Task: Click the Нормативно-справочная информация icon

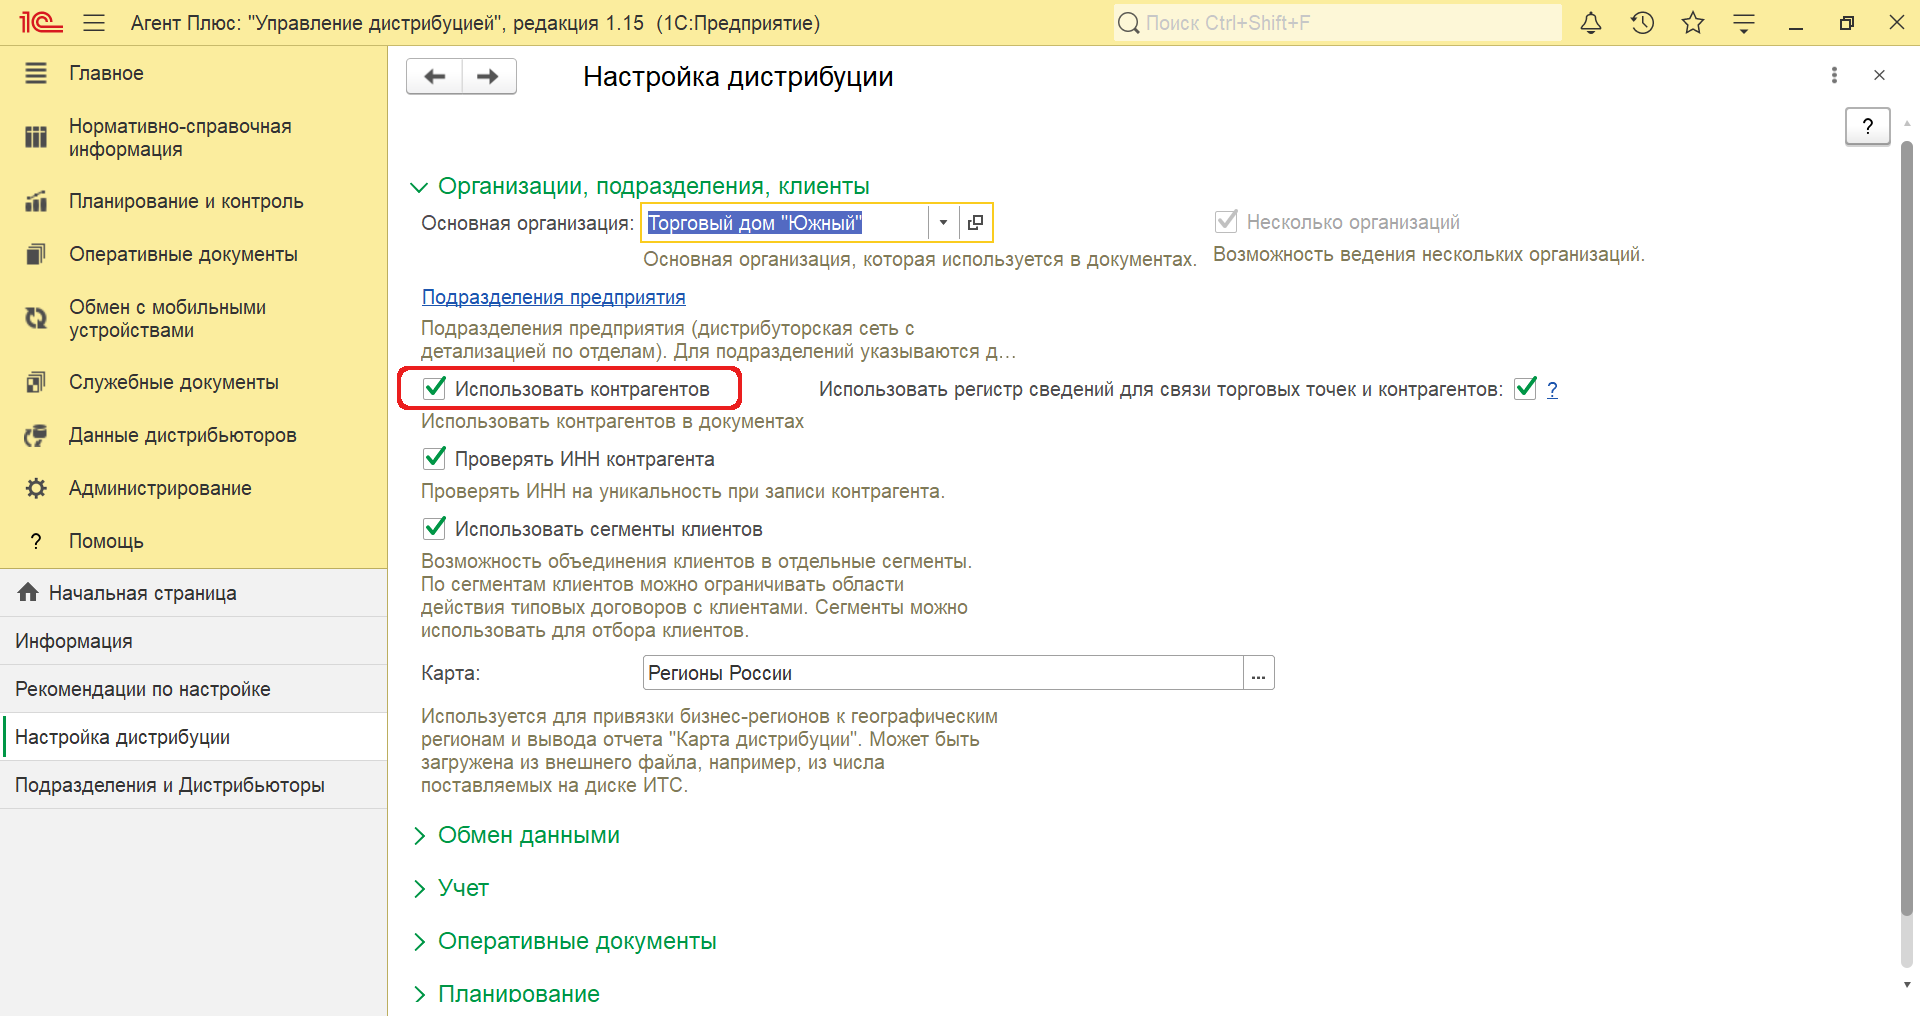Action: click(36, 137)
